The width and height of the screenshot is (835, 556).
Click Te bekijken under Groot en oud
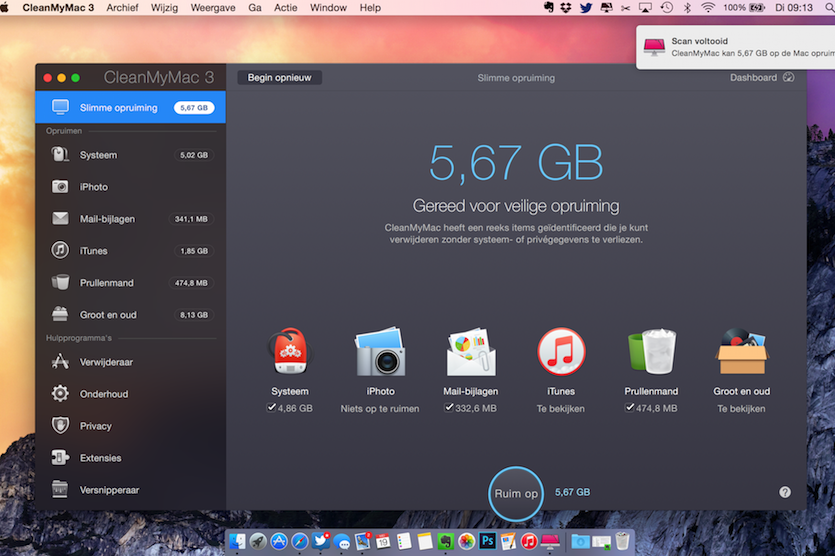coord(741,408)
